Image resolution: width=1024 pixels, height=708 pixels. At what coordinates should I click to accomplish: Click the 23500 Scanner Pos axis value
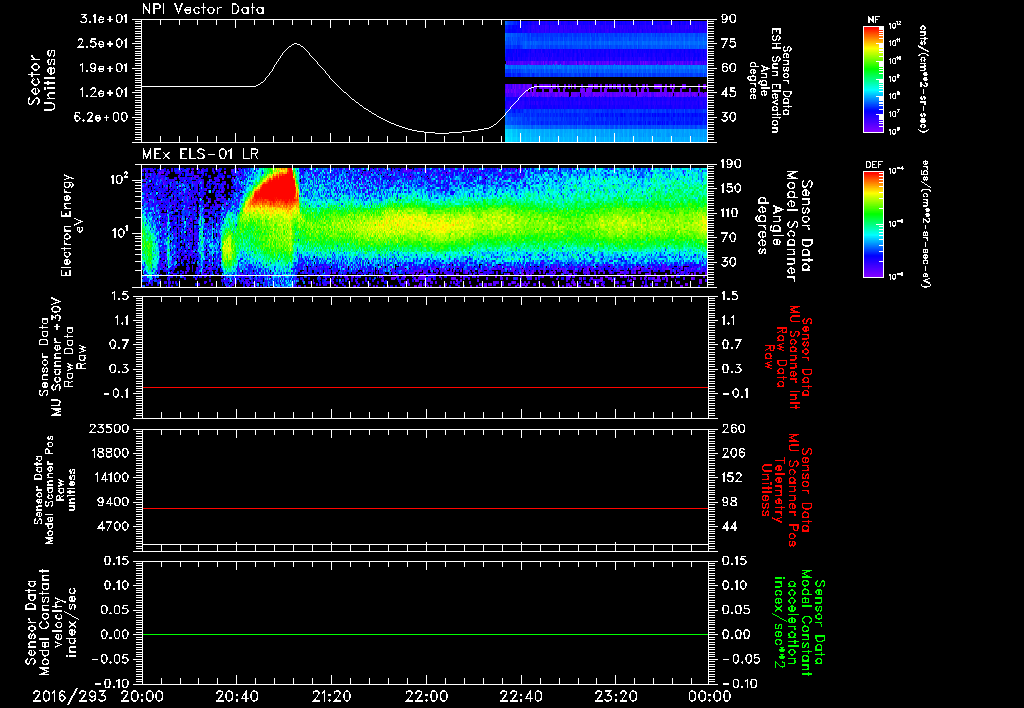(109, 428)
